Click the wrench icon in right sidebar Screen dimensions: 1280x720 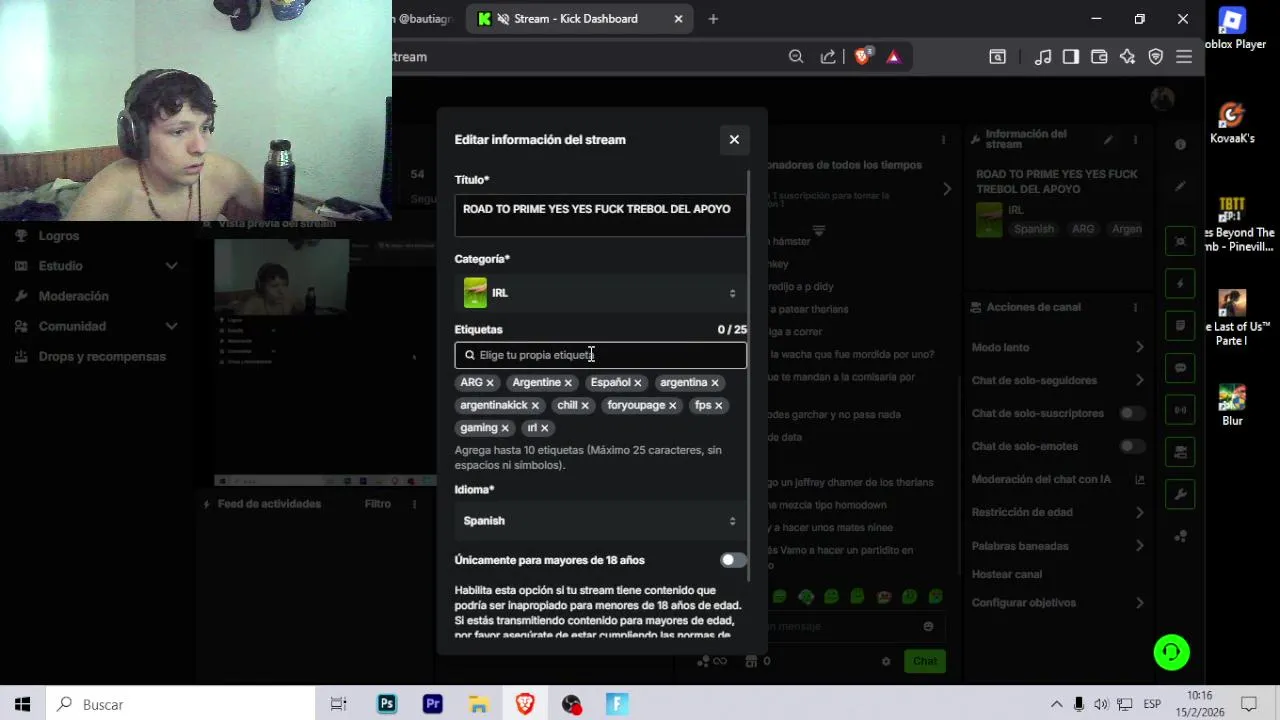click(1181, 494)
